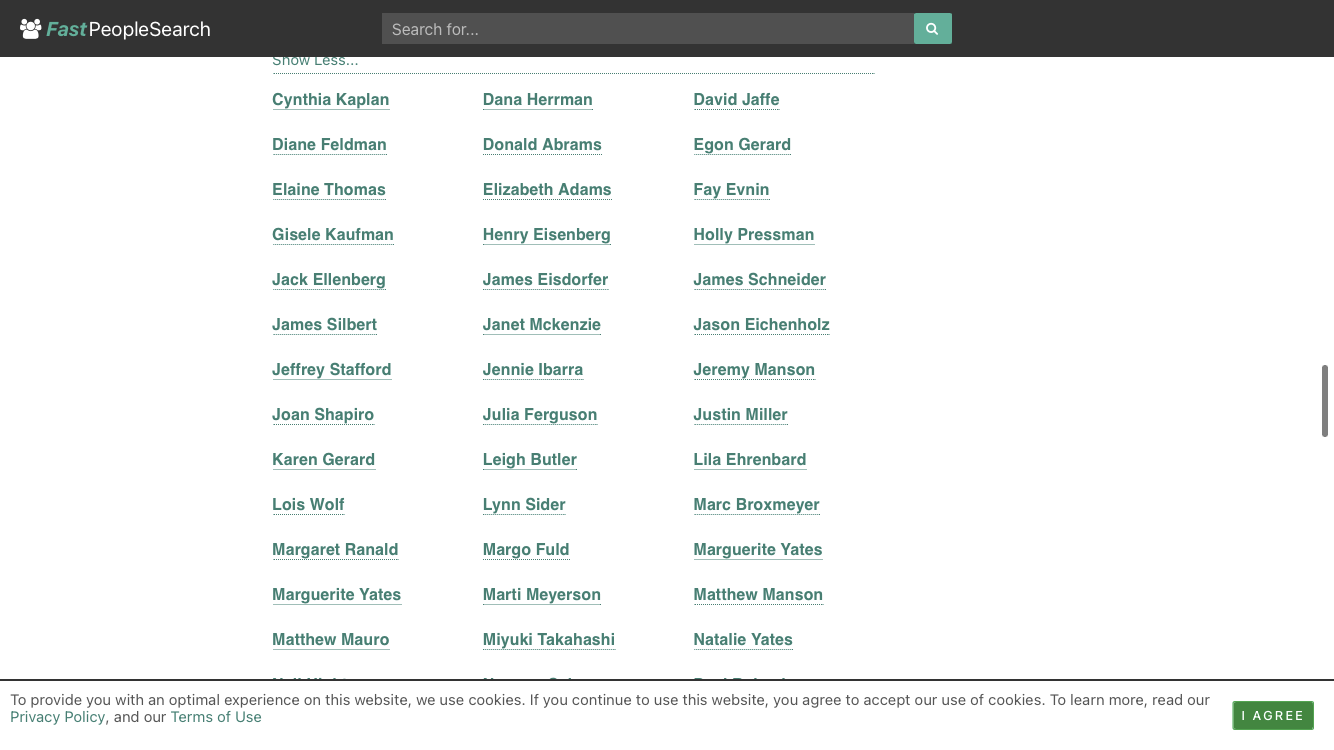Open the Matthew Manson entry
This screenshot has width=1334, height=750.
click(758, 594)
